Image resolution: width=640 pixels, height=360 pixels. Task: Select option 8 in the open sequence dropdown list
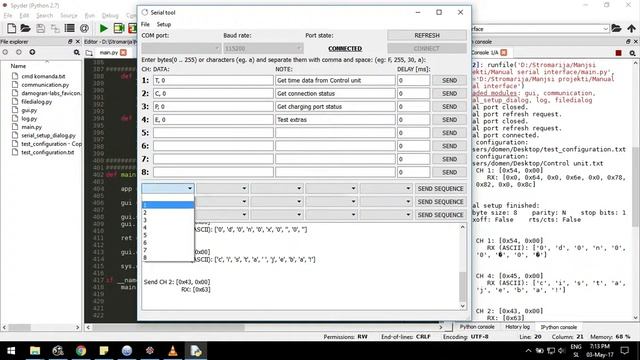click(168, 258)
